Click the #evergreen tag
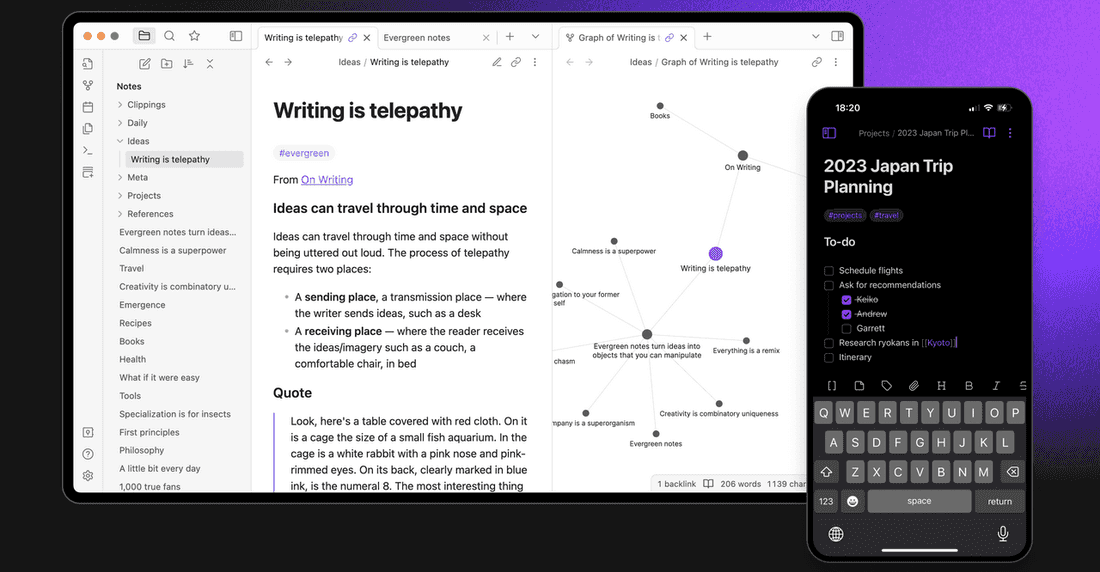 (x=303, y=153)
